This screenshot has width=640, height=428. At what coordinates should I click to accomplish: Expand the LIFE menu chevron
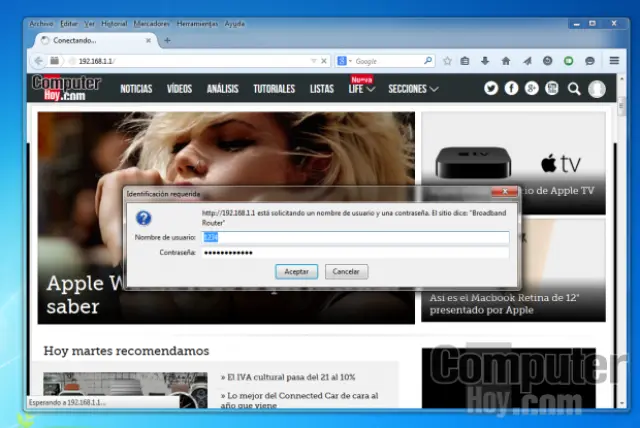click(x=370, y=89)
